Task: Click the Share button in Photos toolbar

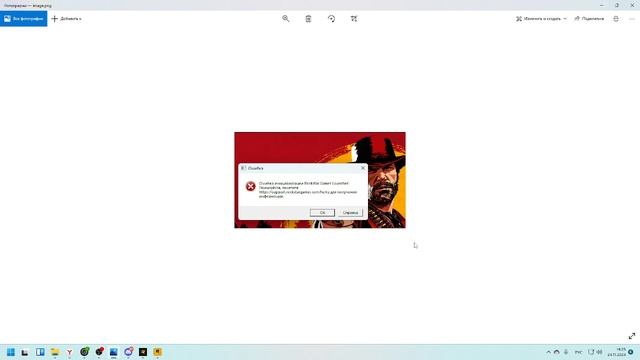Action: [x=589, y=19]
